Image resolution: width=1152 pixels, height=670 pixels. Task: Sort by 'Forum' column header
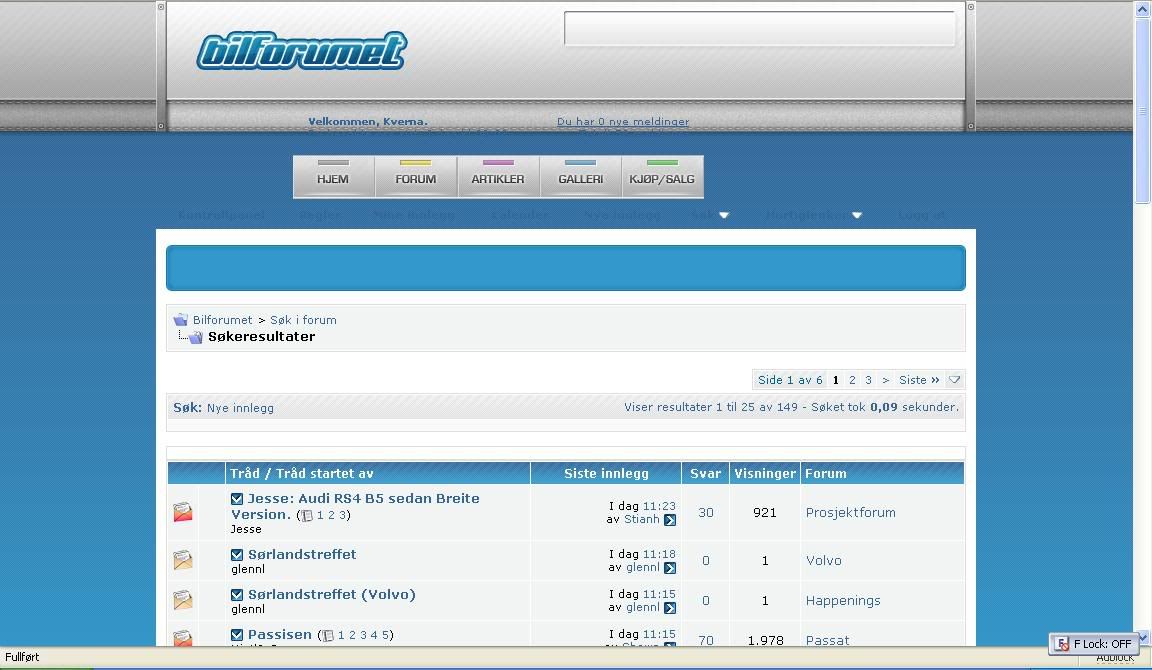[x=826, y=474]
